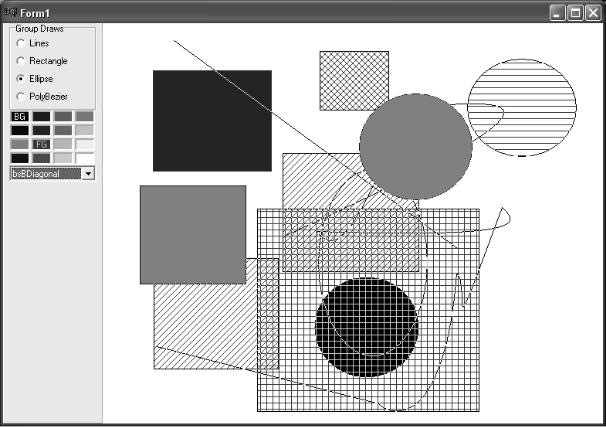This screenshot has width=606, height=427.
Task: Choose the white swatch ending the last row
Action: (85, 158)
